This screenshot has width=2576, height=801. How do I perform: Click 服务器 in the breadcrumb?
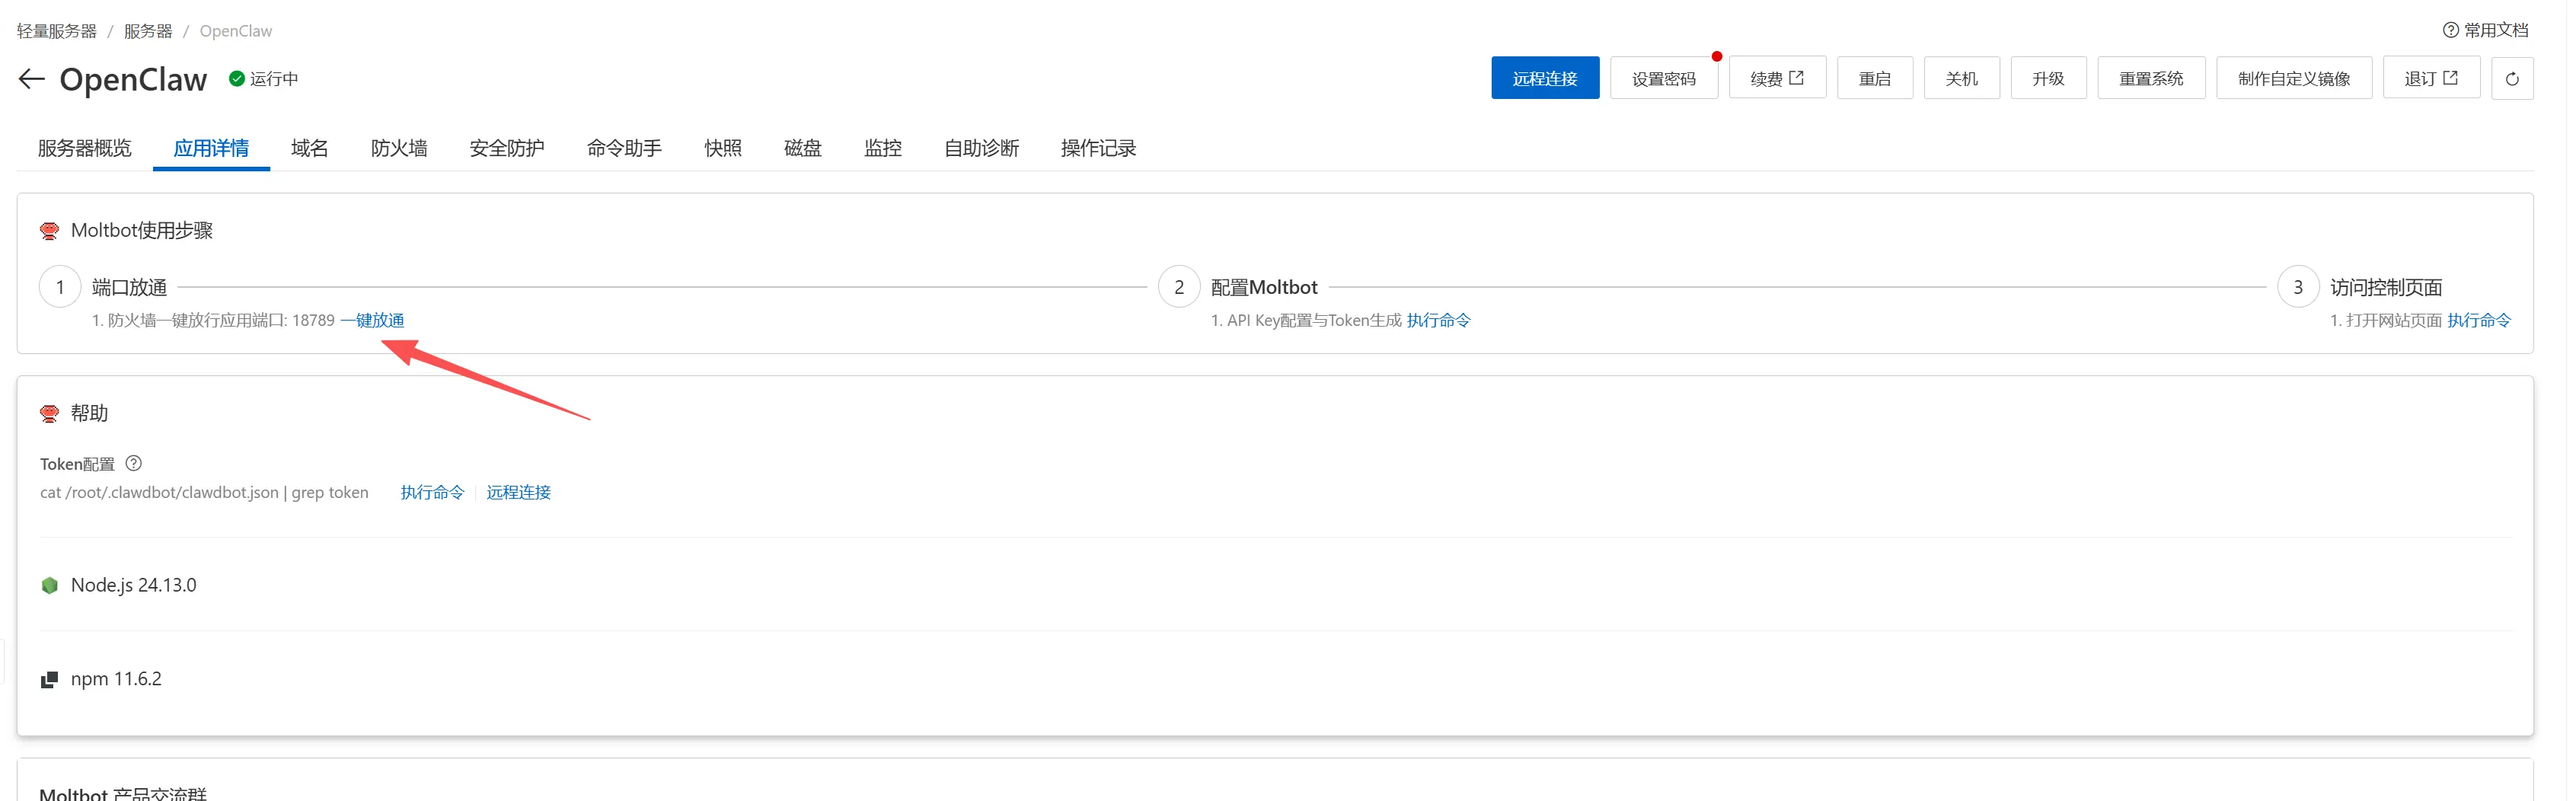coord(148,31)
